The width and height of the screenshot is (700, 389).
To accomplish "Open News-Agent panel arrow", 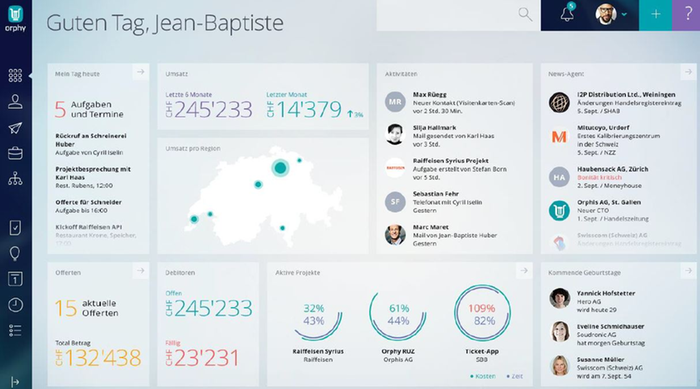I will tap(688, 72).
